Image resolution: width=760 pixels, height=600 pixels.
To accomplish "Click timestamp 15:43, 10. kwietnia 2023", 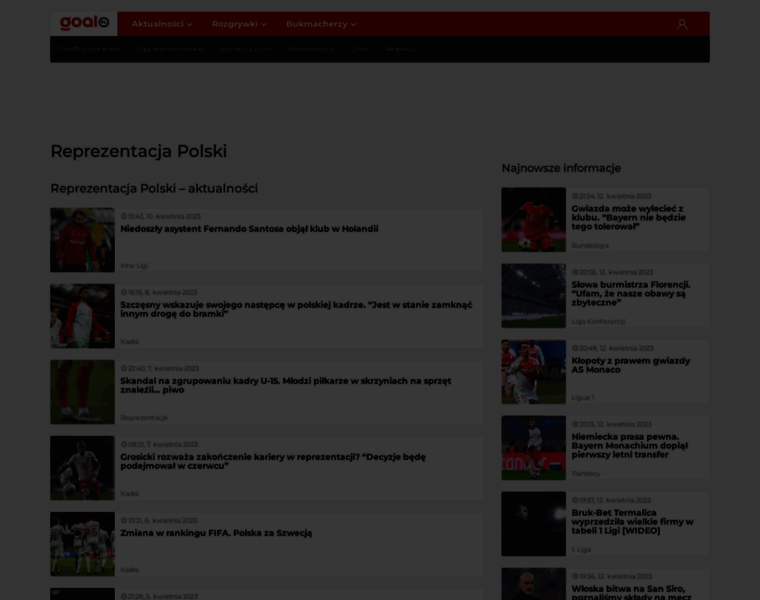I will [x=161, y=217].
